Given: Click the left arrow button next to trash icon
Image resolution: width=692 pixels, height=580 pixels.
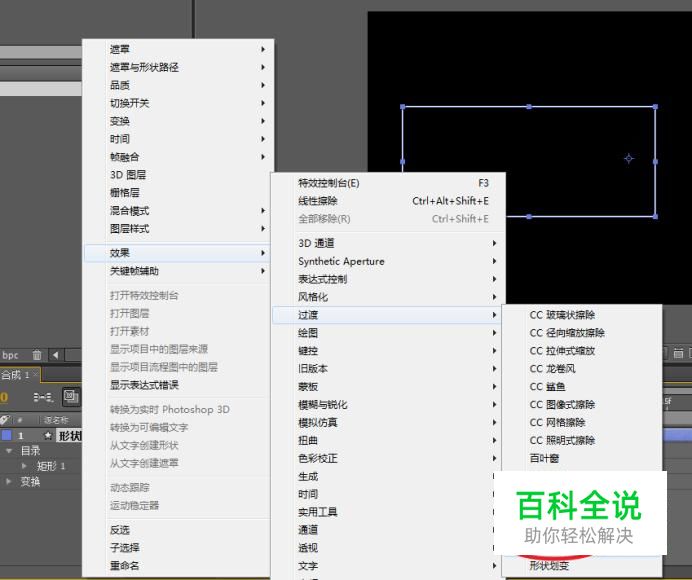Looking at the screenshot, I should [x=56, y=354].
